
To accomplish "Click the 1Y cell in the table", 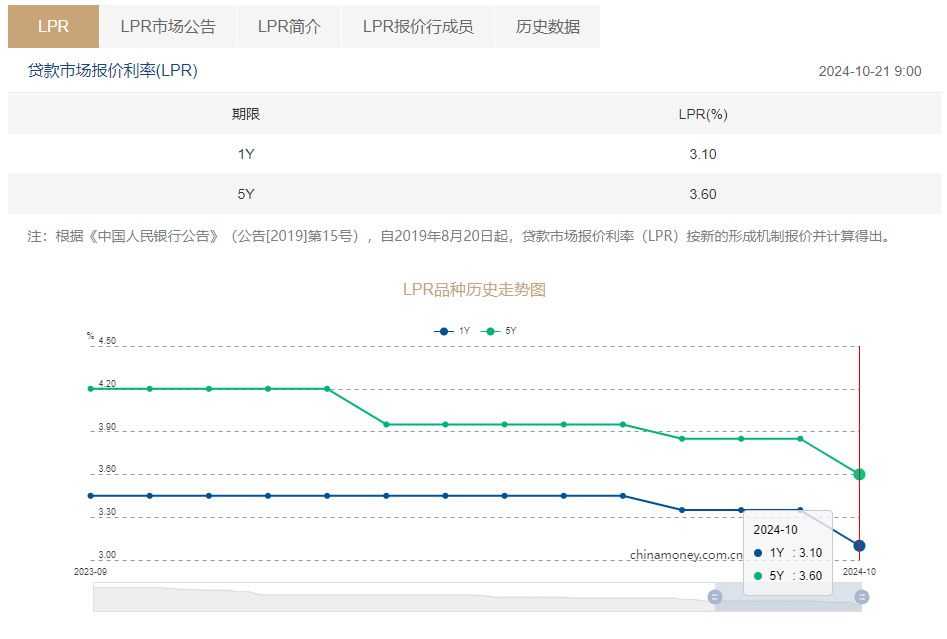I will pyautogui.click(x=245, y=154).
